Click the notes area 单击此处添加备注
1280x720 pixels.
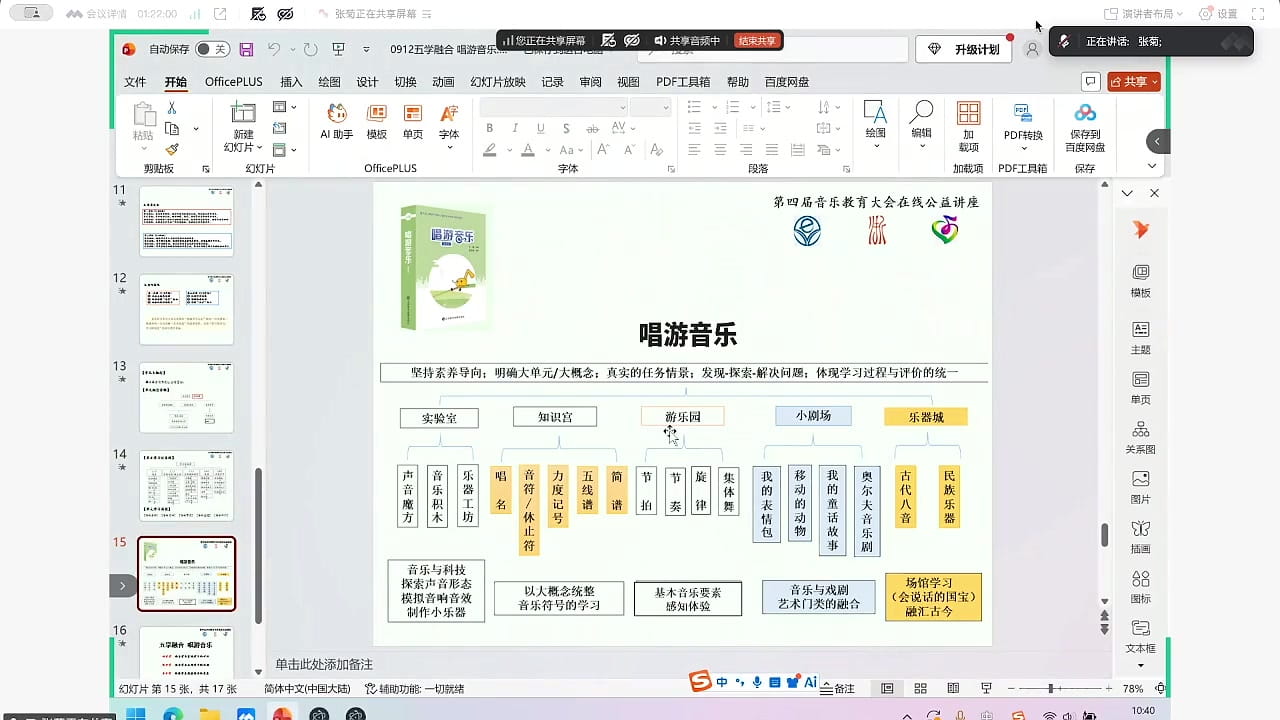click(324, 665)
